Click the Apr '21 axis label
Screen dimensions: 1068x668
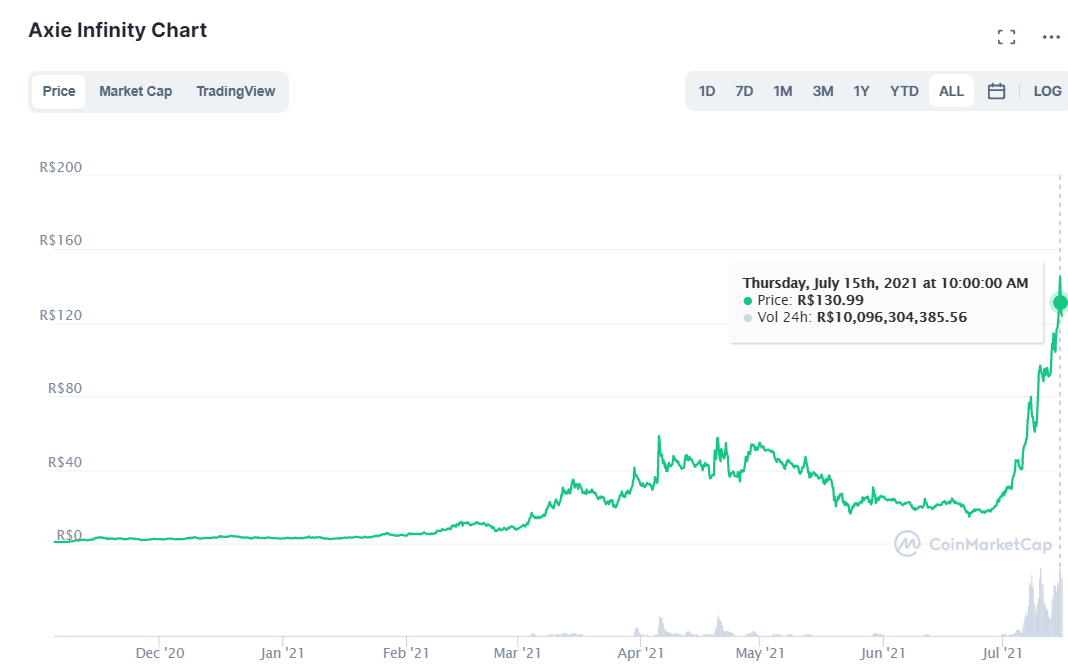pos(641,653)
